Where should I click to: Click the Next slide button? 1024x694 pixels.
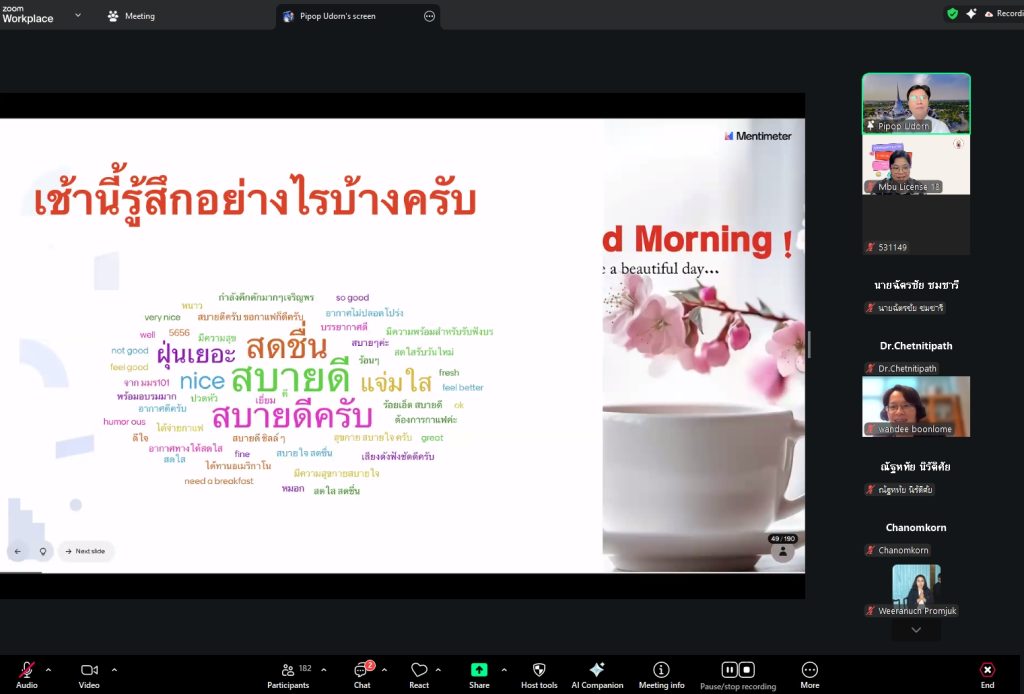point(86,551)
